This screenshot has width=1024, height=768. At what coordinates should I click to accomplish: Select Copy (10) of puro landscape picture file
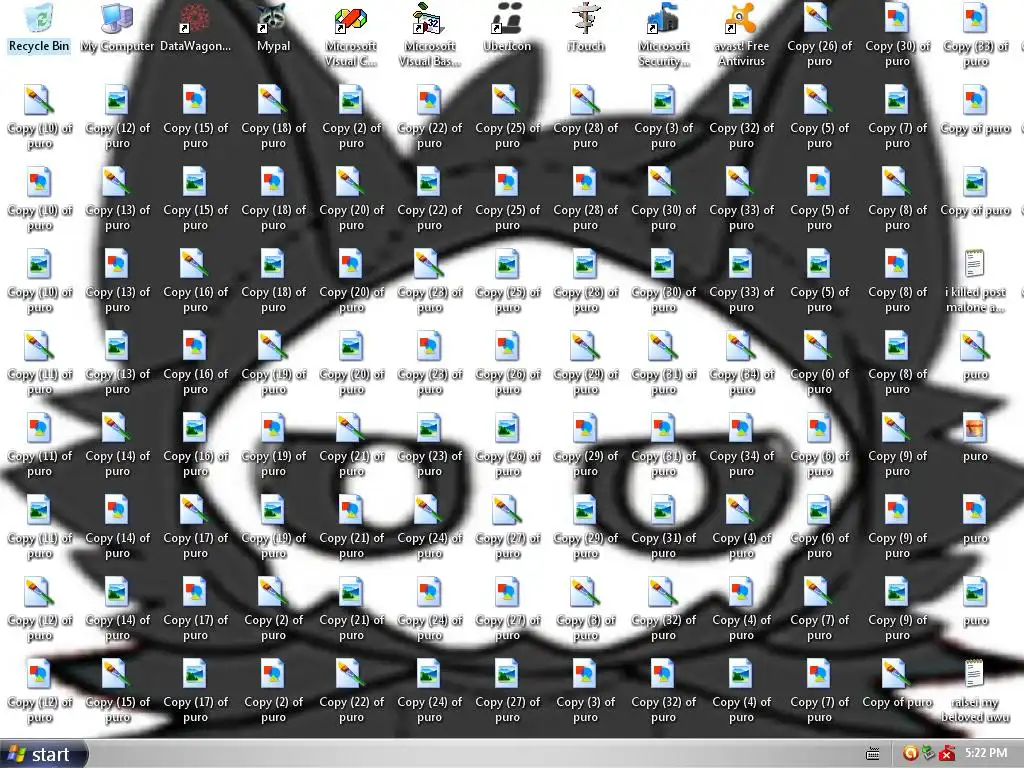[x=39, y=281]
